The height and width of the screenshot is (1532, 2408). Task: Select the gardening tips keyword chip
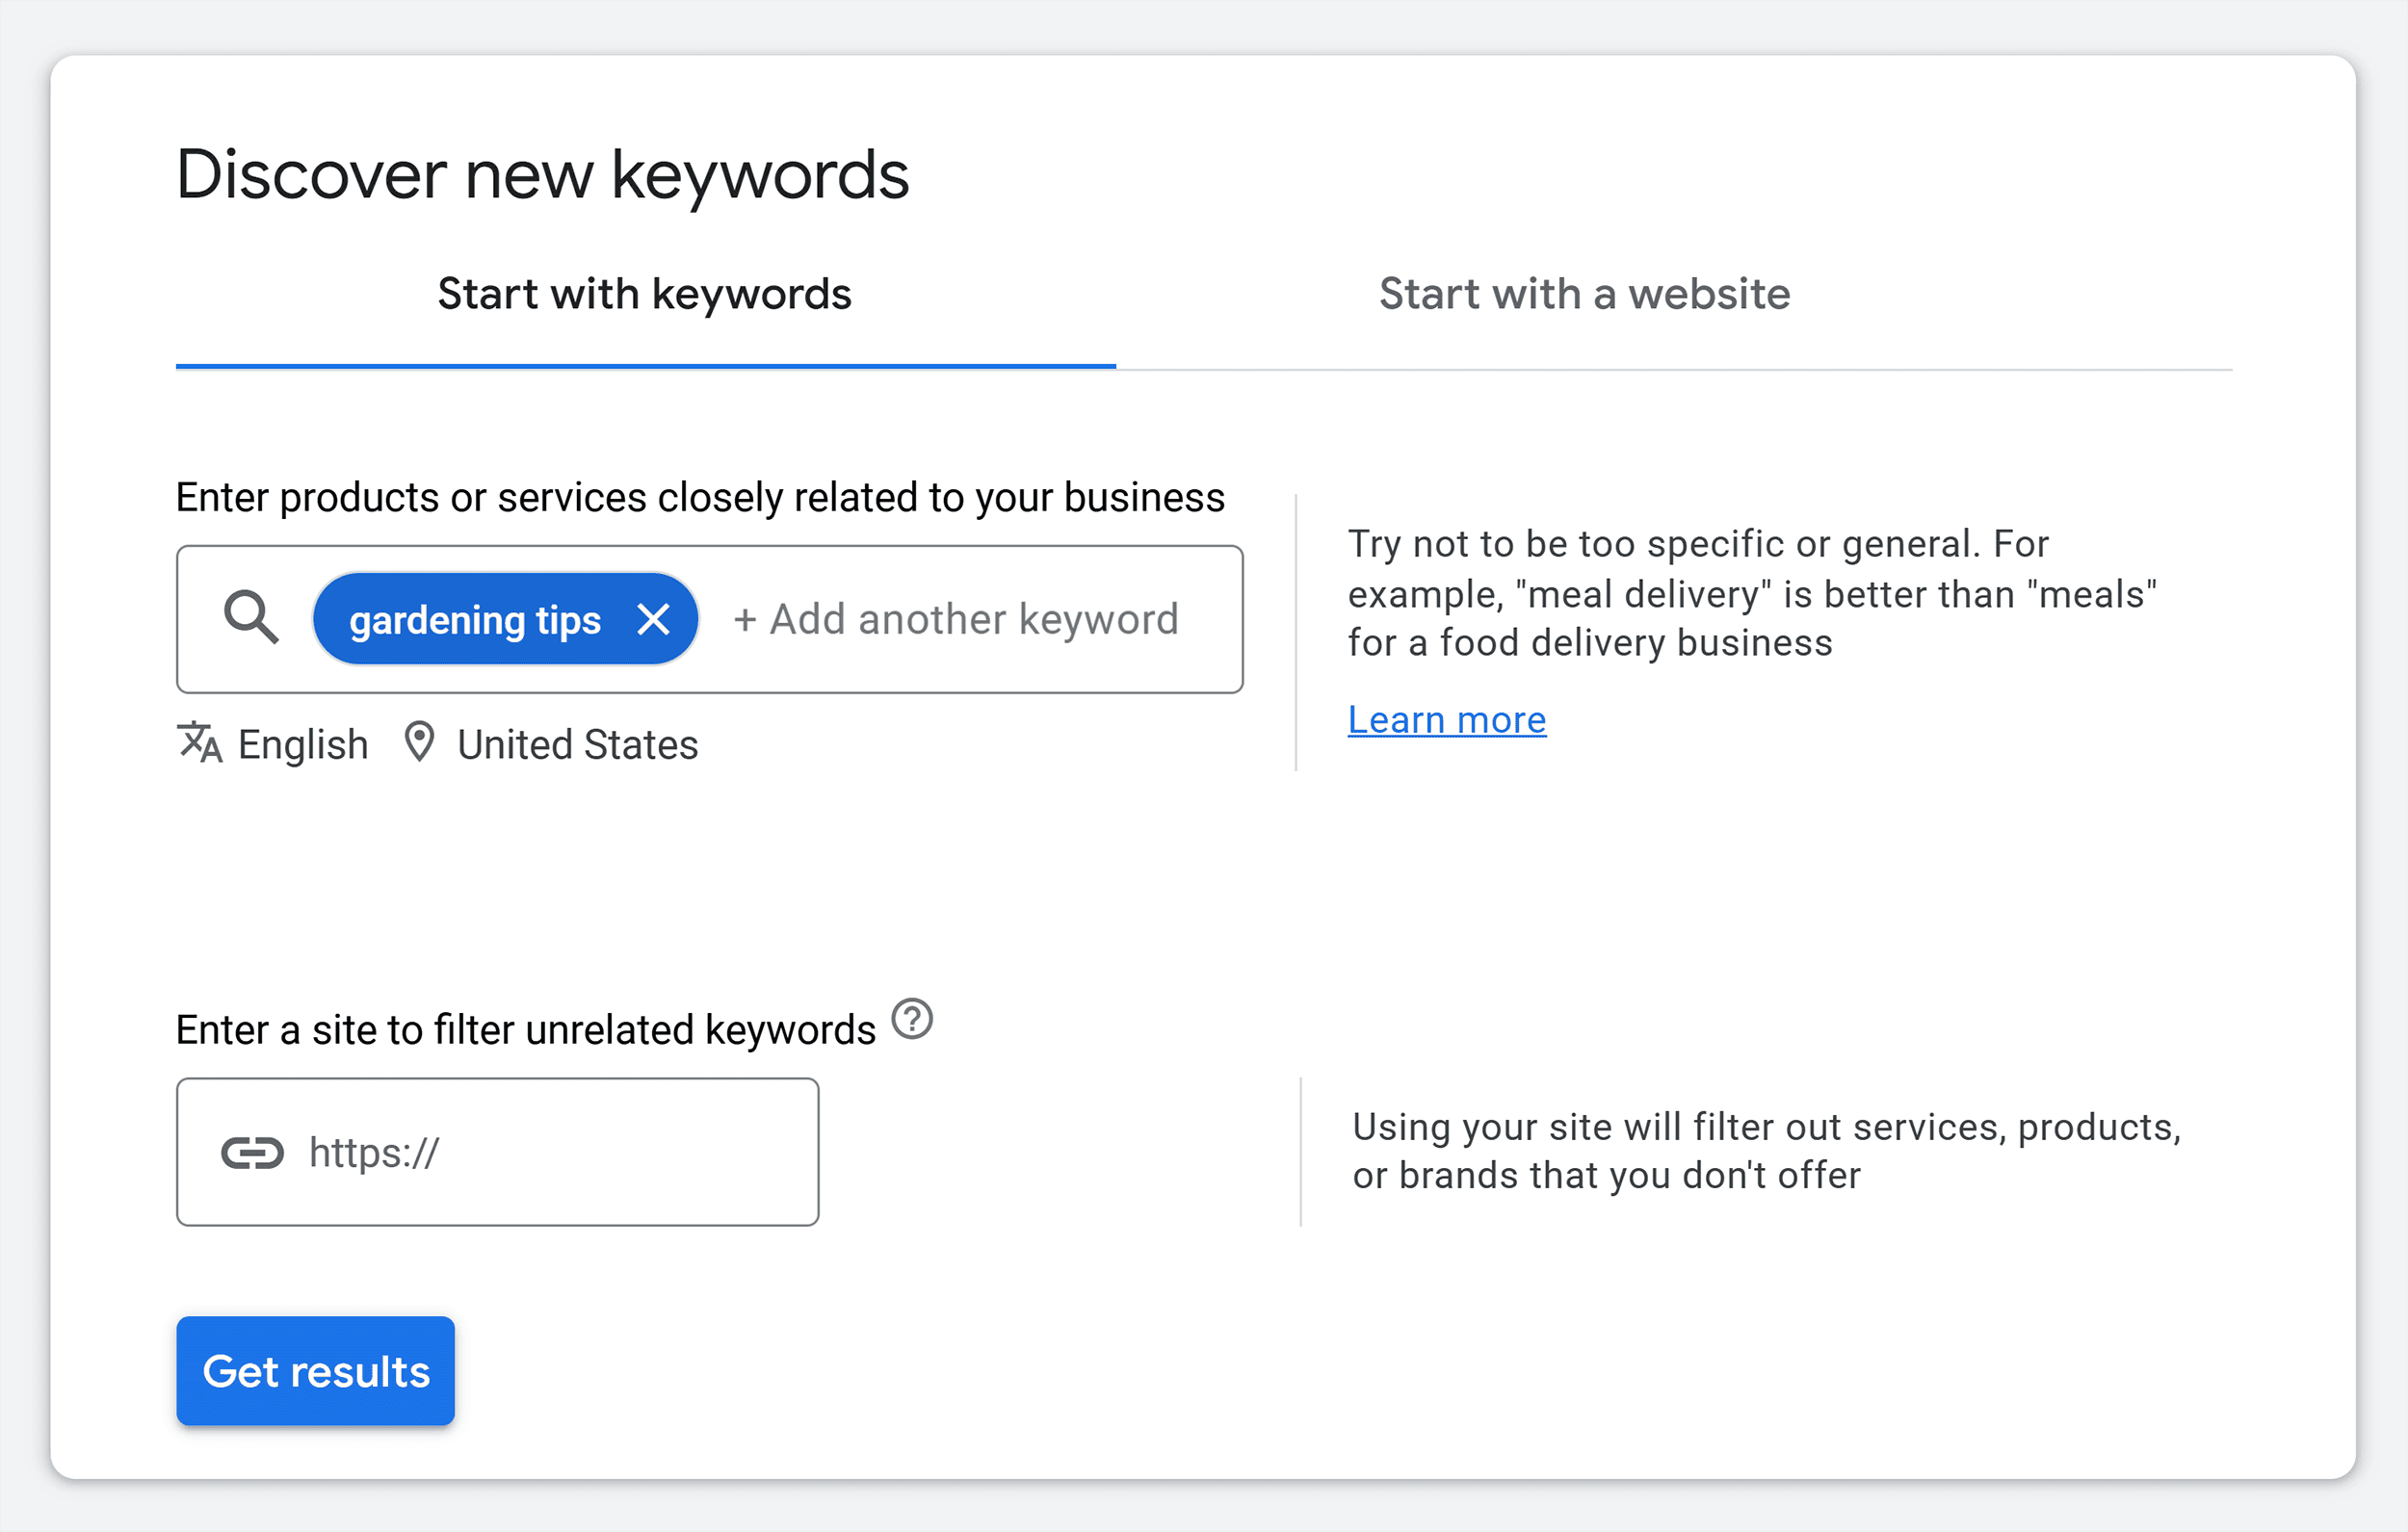coord(475,620)
